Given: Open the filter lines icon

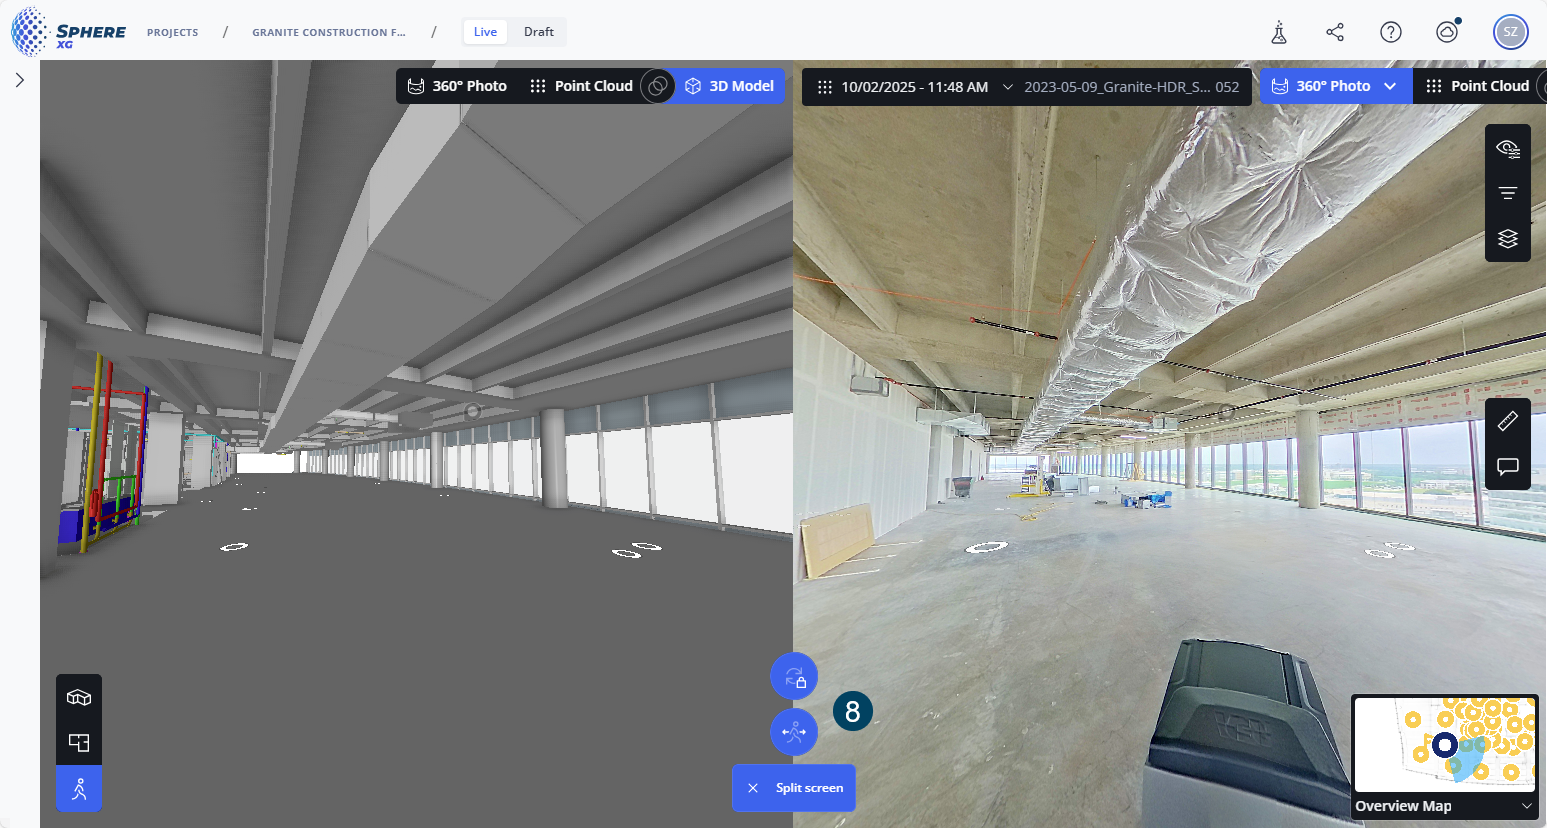Looking at the screenshot, I should coord(1507,193).
